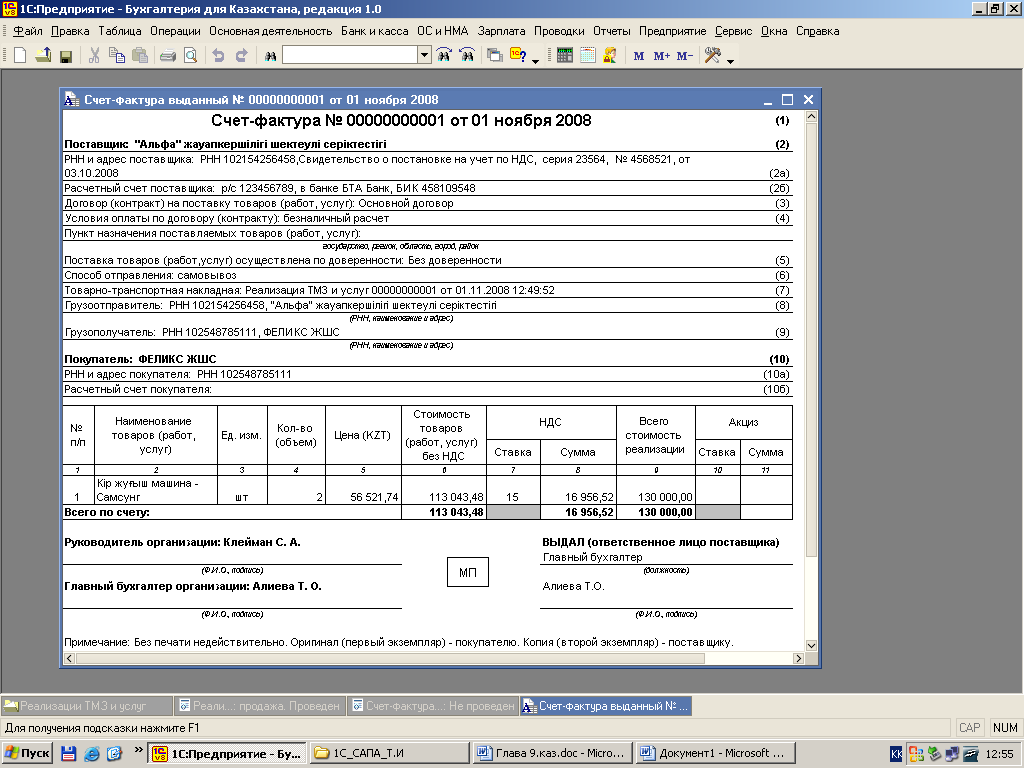
Task: Click Find next binoculars icon
Action: 444,56
